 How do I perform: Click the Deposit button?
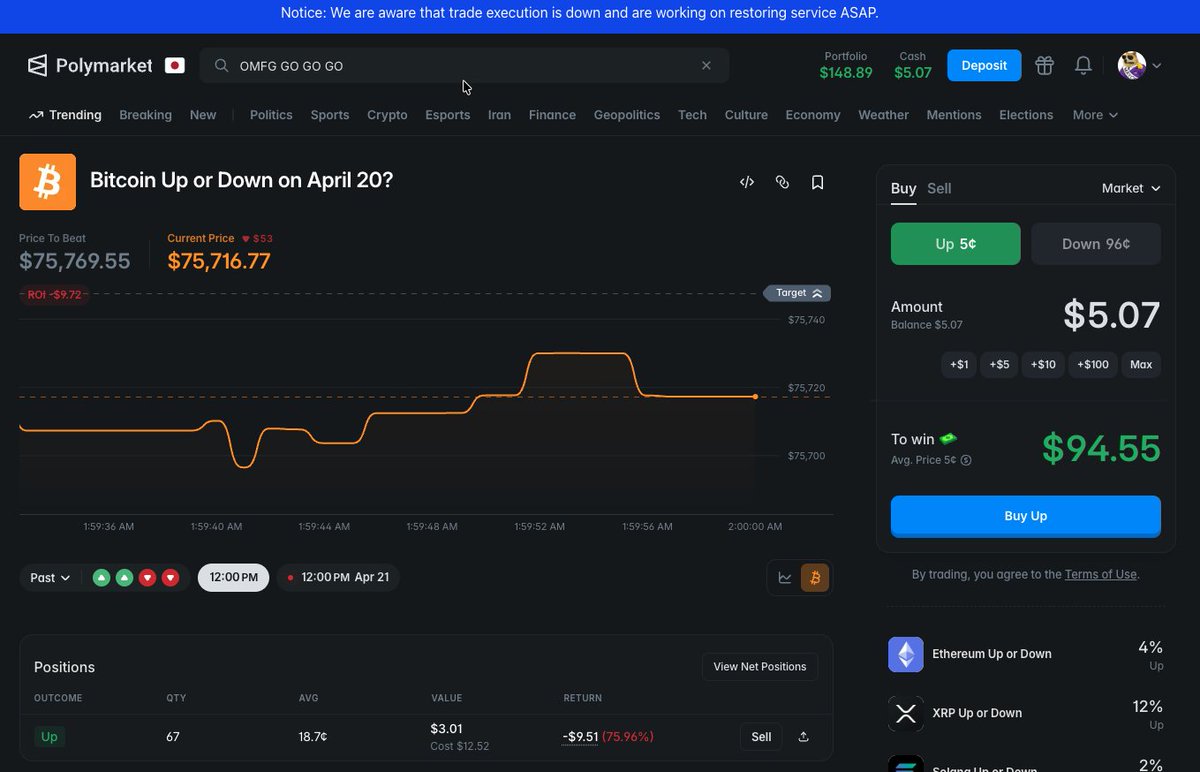(x=984, y=66)
